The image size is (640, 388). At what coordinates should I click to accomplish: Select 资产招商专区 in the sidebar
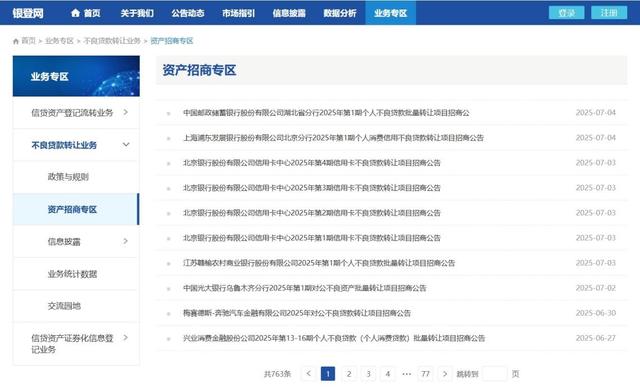coord(76,209)
